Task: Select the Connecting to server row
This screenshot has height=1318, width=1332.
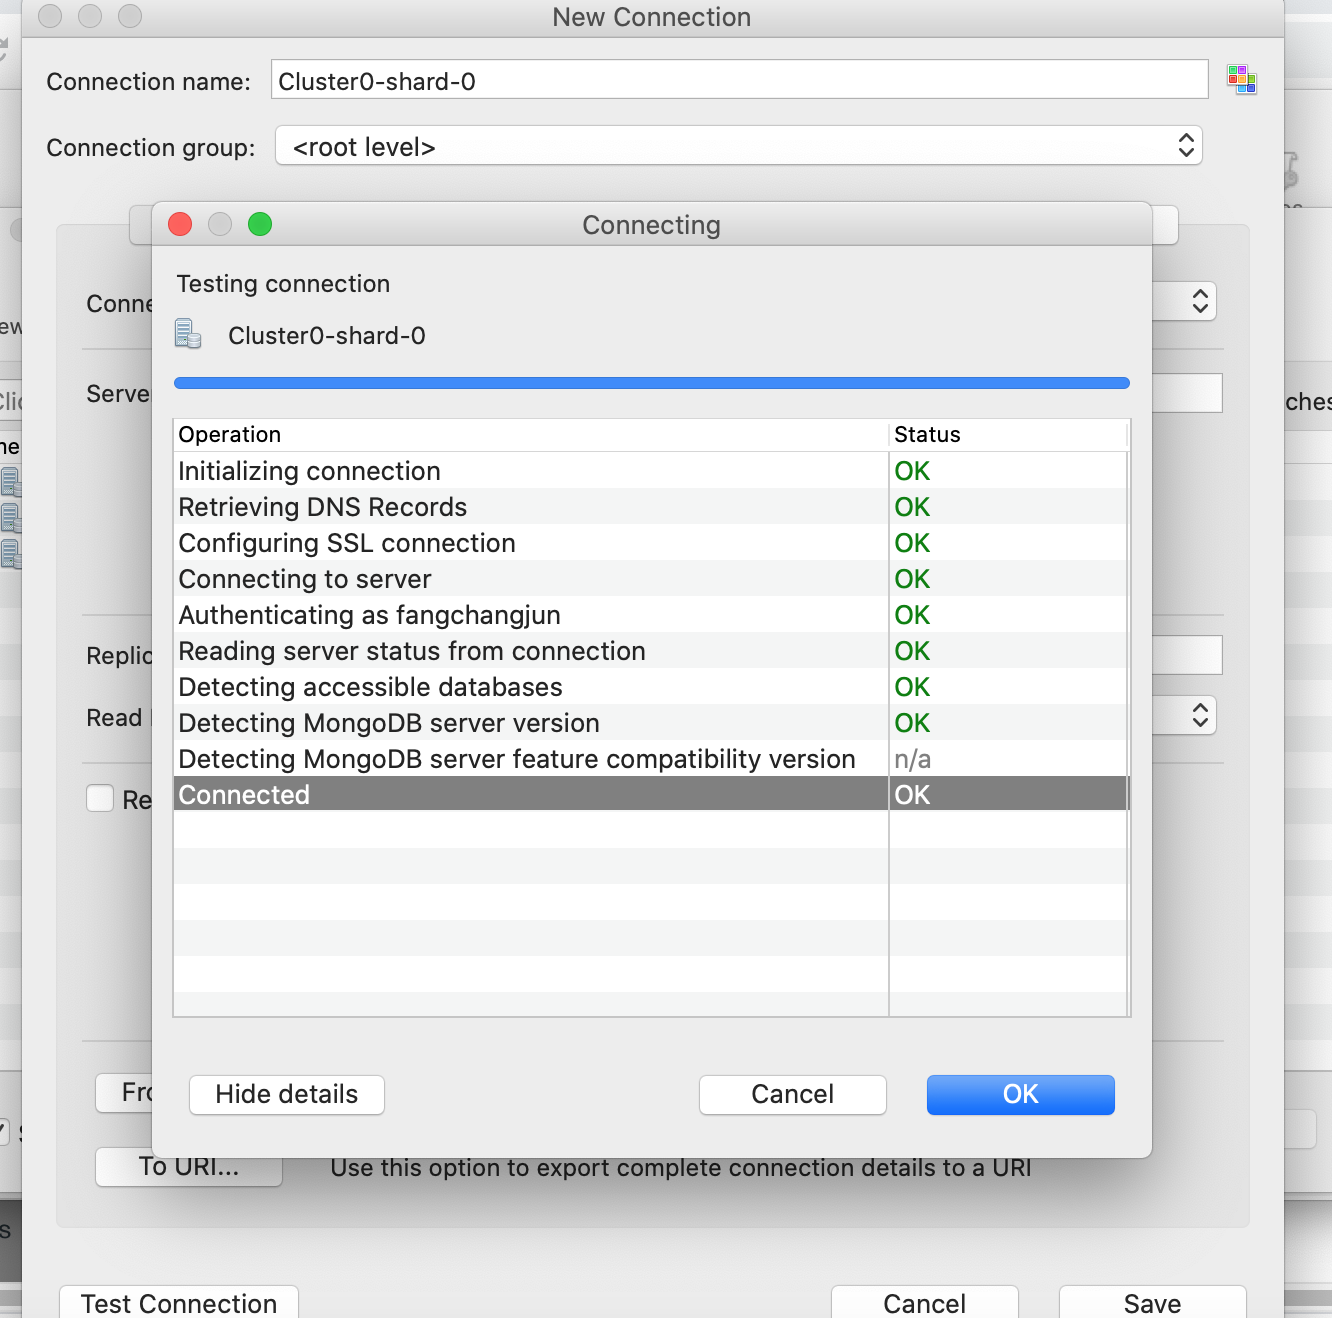Action: 651,578
